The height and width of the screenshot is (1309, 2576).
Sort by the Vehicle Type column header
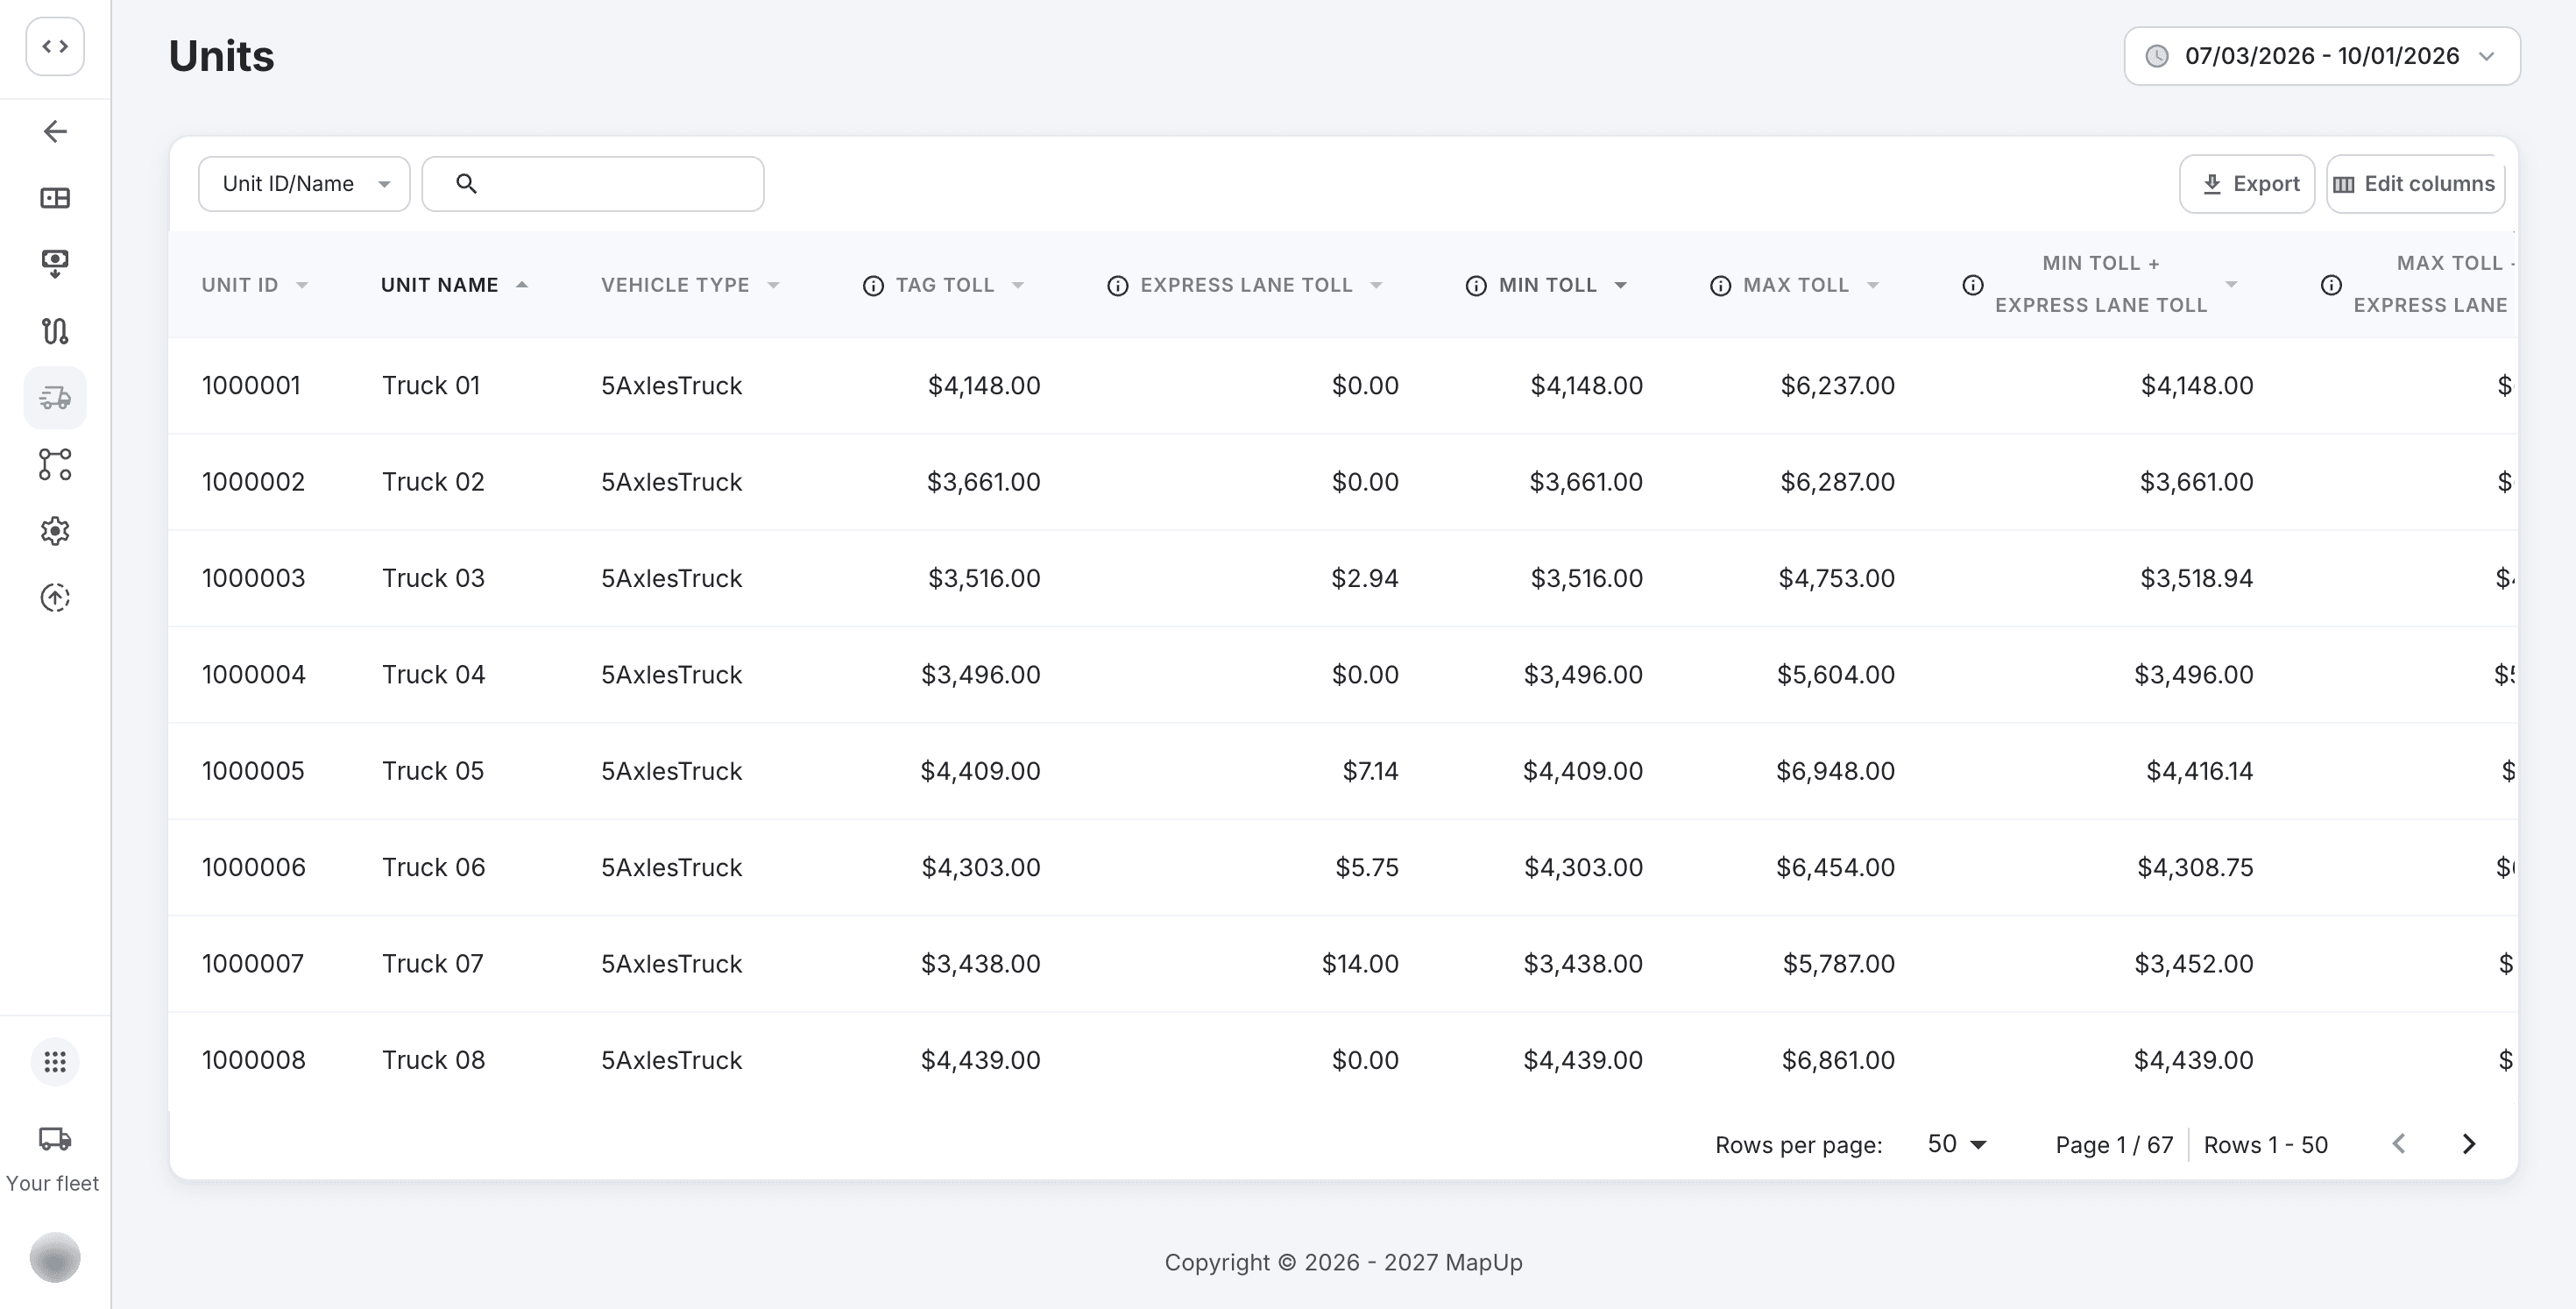pyautogui.click(x=690, y=285)
